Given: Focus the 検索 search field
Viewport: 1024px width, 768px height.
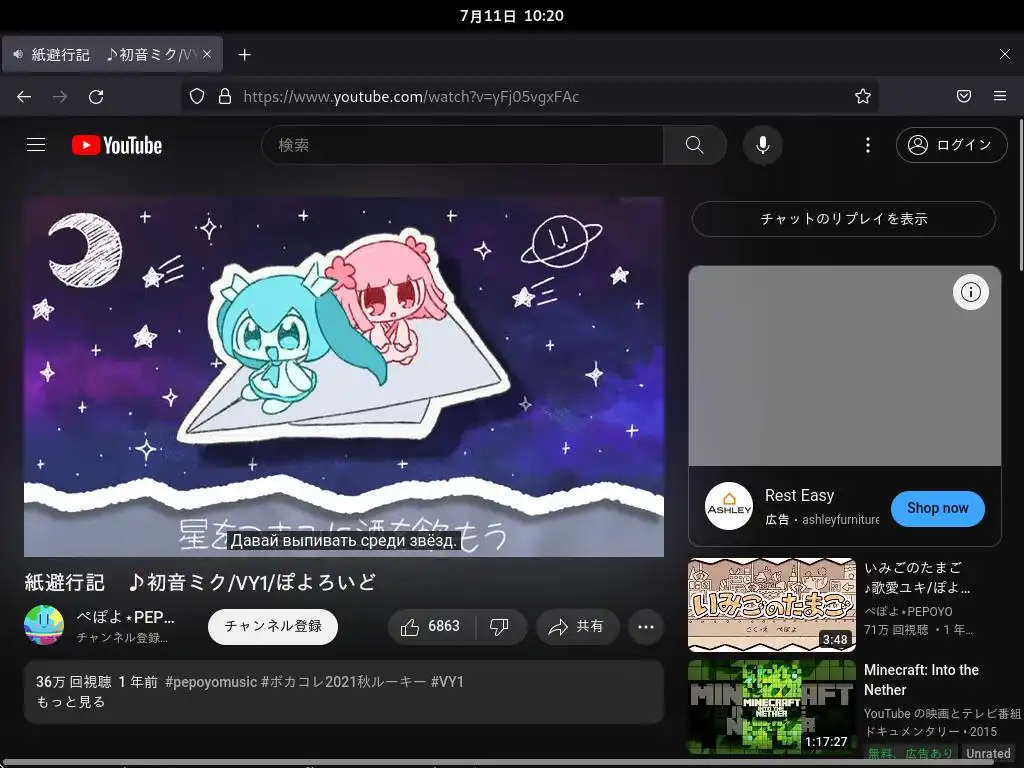Looking at the screenshot, I should pos(462,145).
